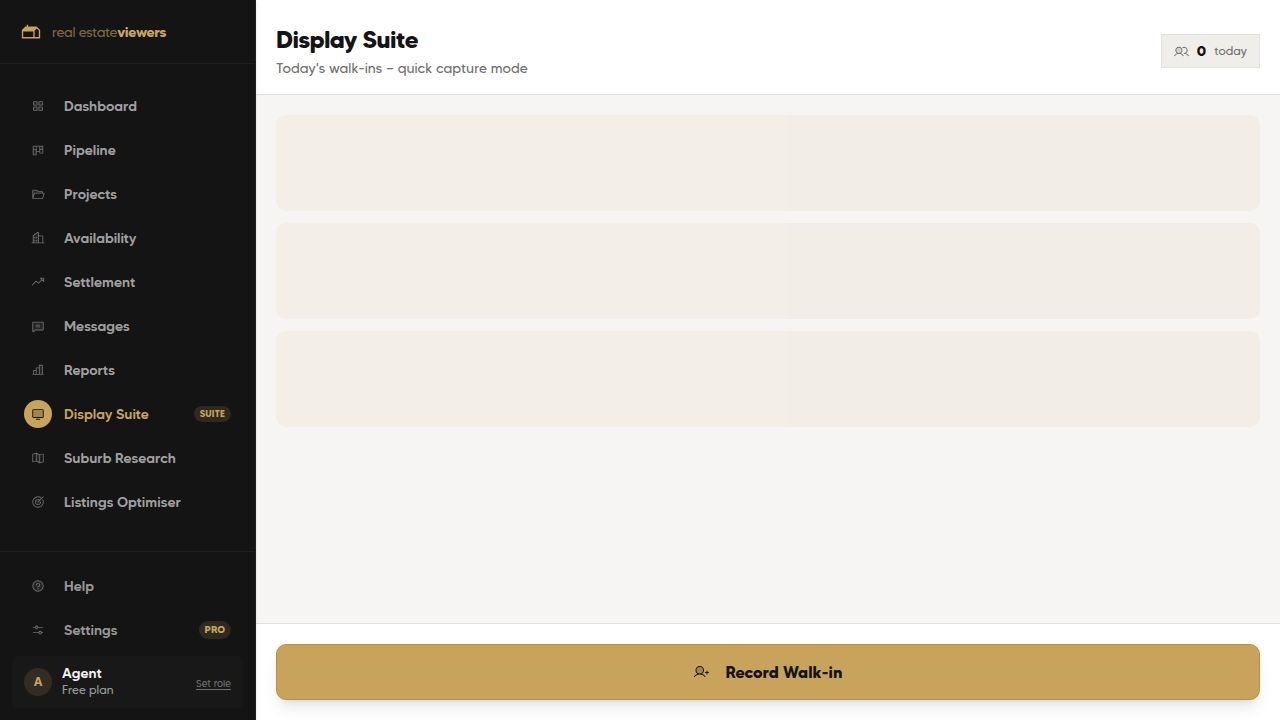Click the Agent name text

pyautogui.click(x=82, y=673)
